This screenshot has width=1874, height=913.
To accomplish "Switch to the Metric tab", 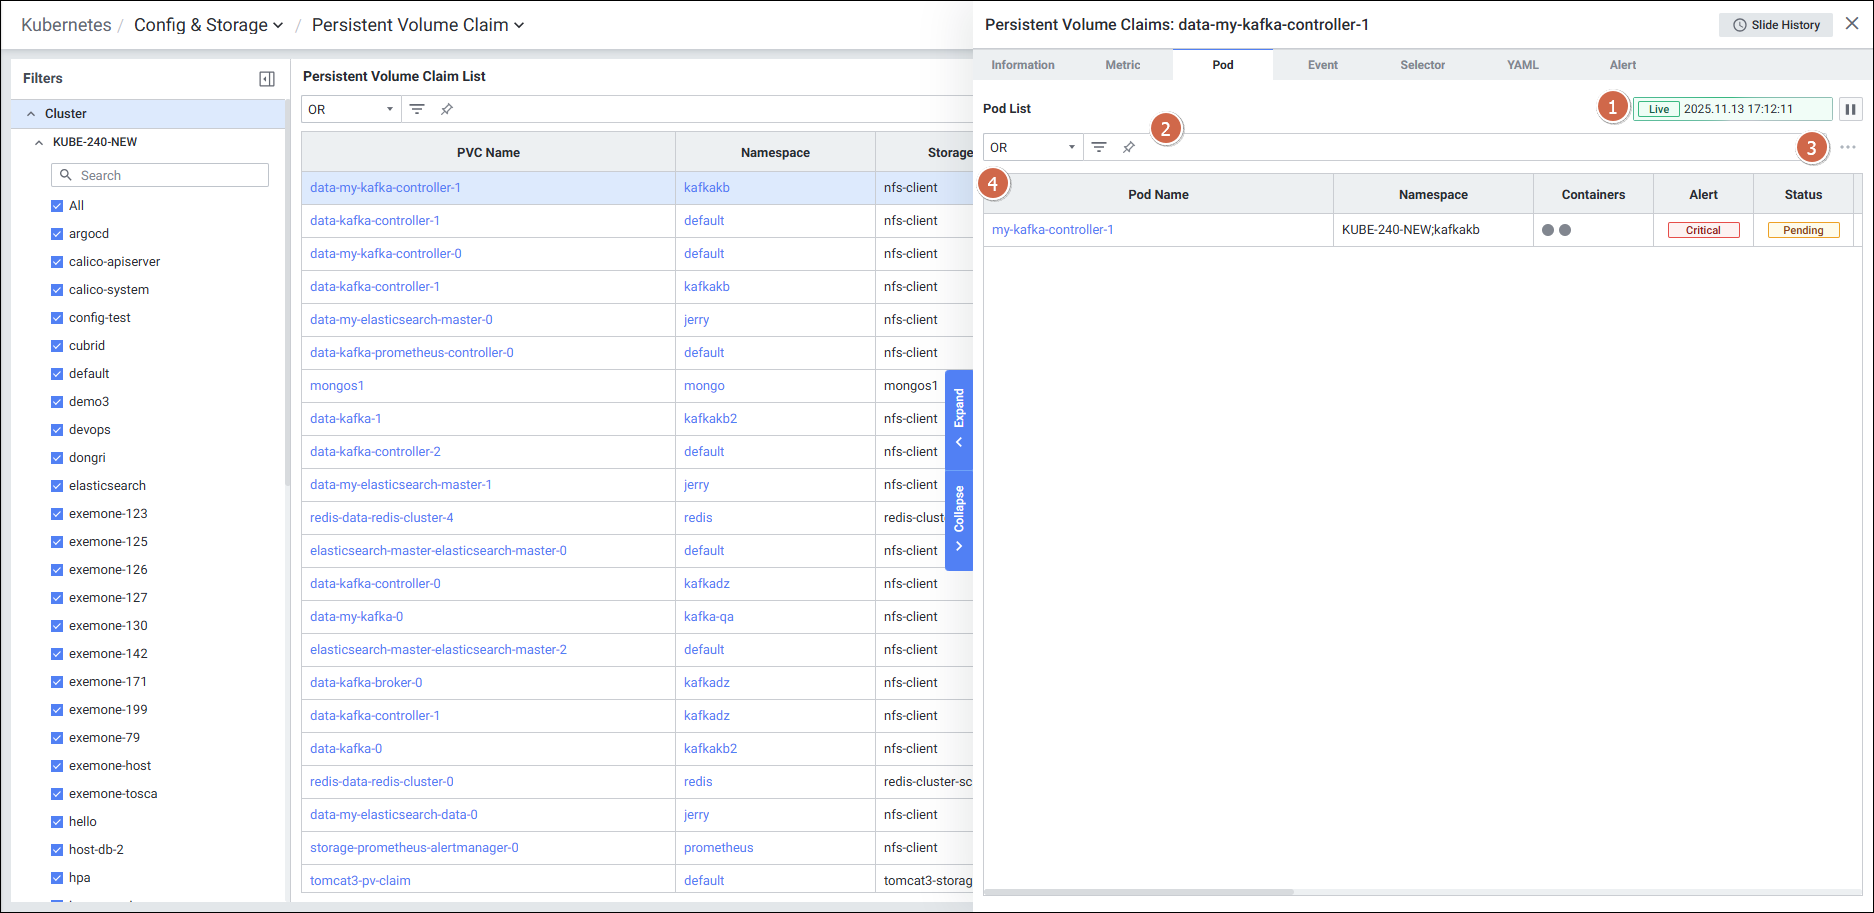I will [1122, 65].
